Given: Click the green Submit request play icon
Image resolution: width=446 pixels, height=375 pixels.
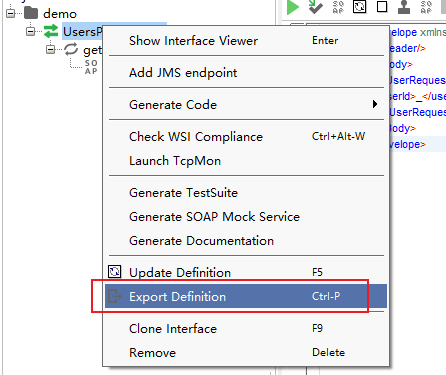Looking at the screenshot, I should click(x=293, y=7).
